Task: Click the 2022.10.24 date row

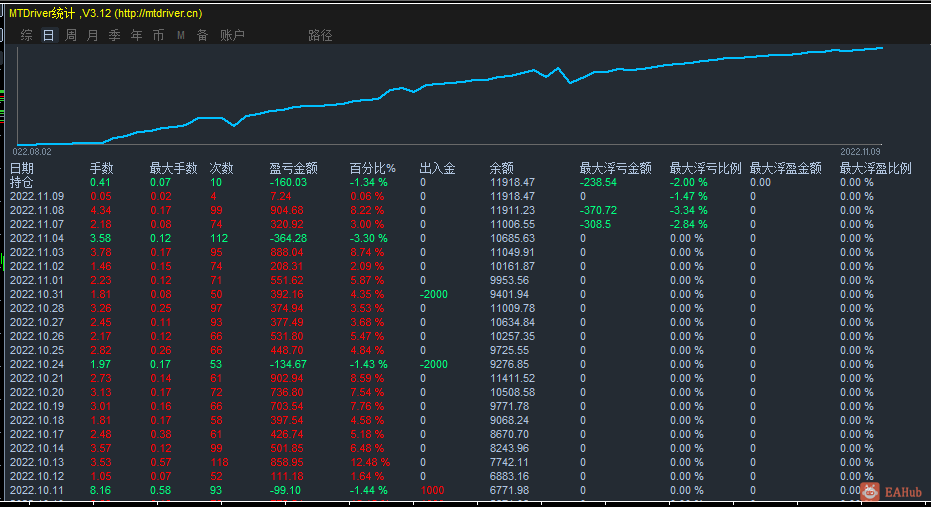Action: click(x=37, y=364)
